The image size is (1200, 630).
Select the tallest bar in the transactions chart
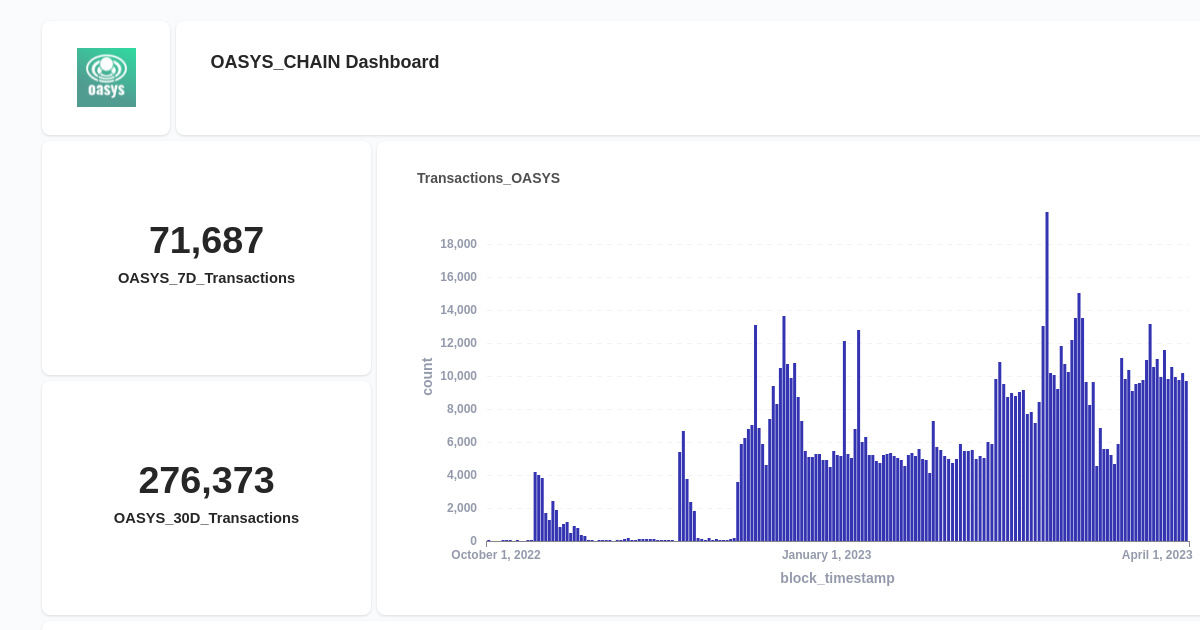click(x=1046, y=375)
